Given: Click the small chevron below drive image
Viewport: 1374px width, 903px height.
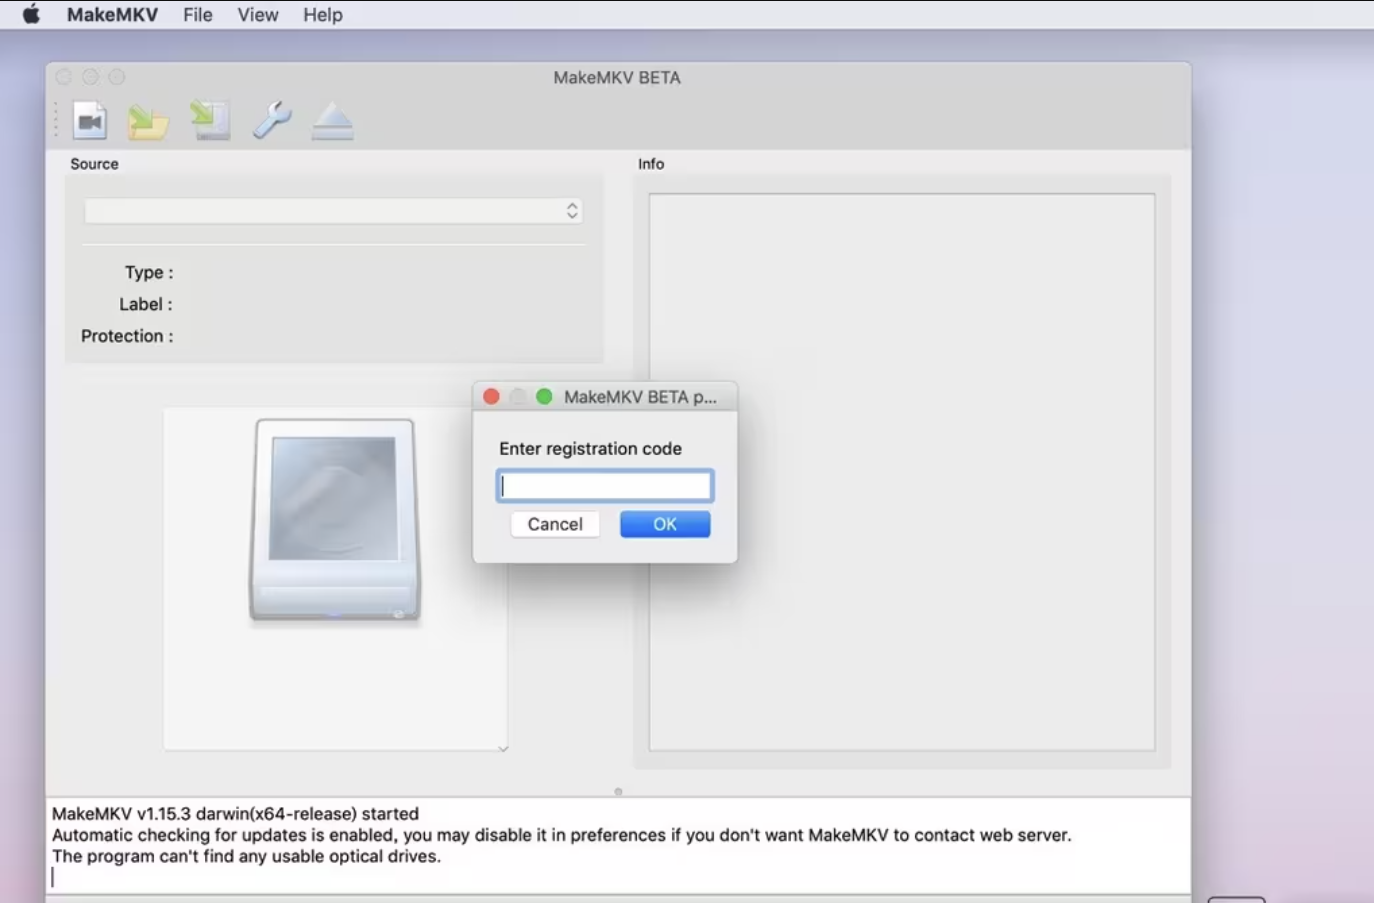Looking at the screenshot, I should pos(503,748).
